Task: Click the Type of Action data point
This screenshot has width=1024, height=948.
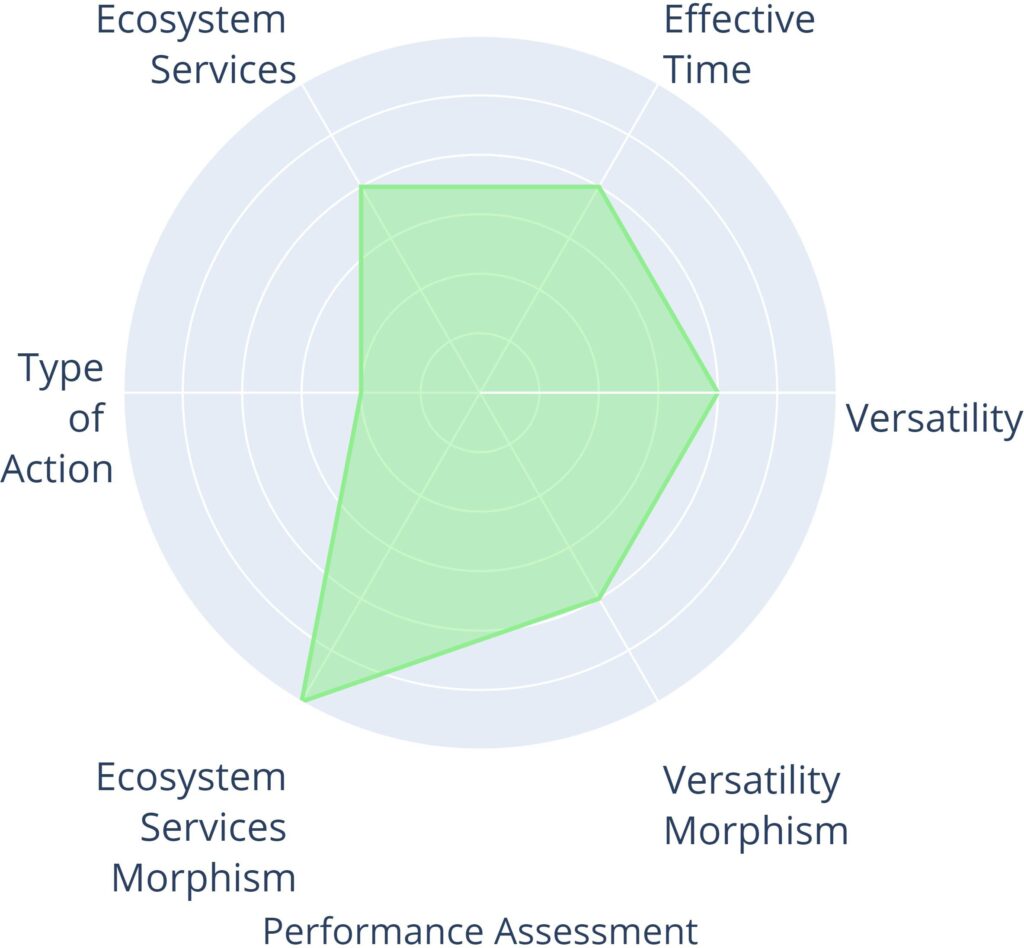Action: [x=361, y=392]
